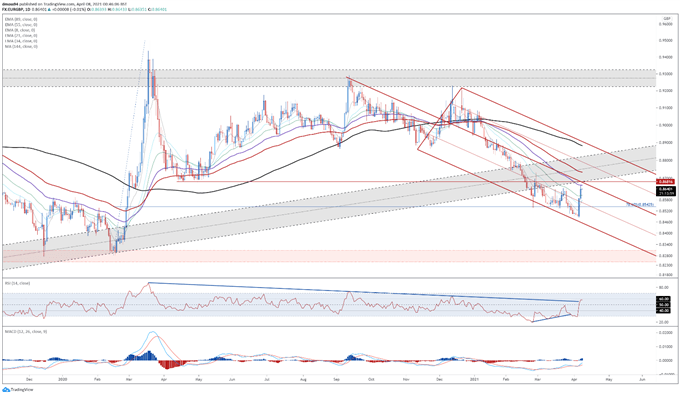Select the RSI 60.00 level label

[x=665, y=299]
